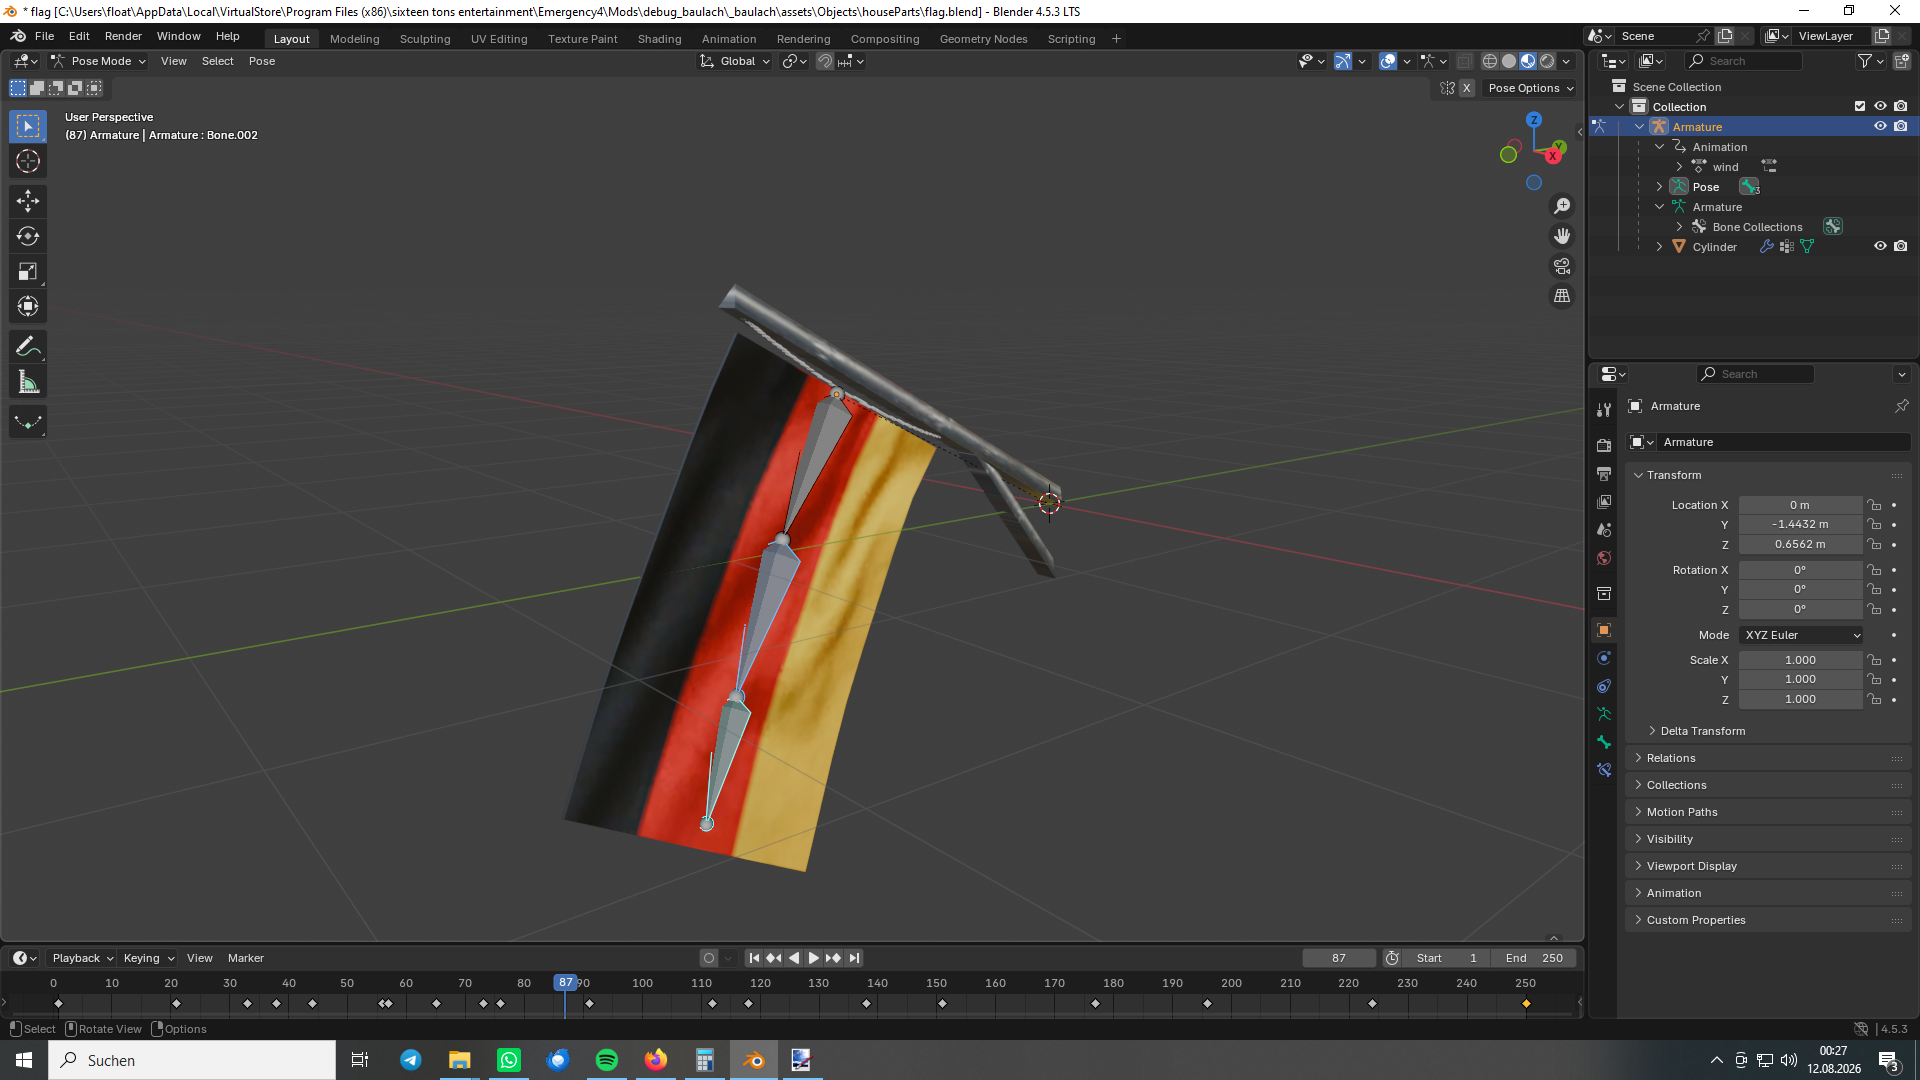Expand the Cylinder item in the outliner
The image size is (1920, 1080).
tap(1660, 247)
